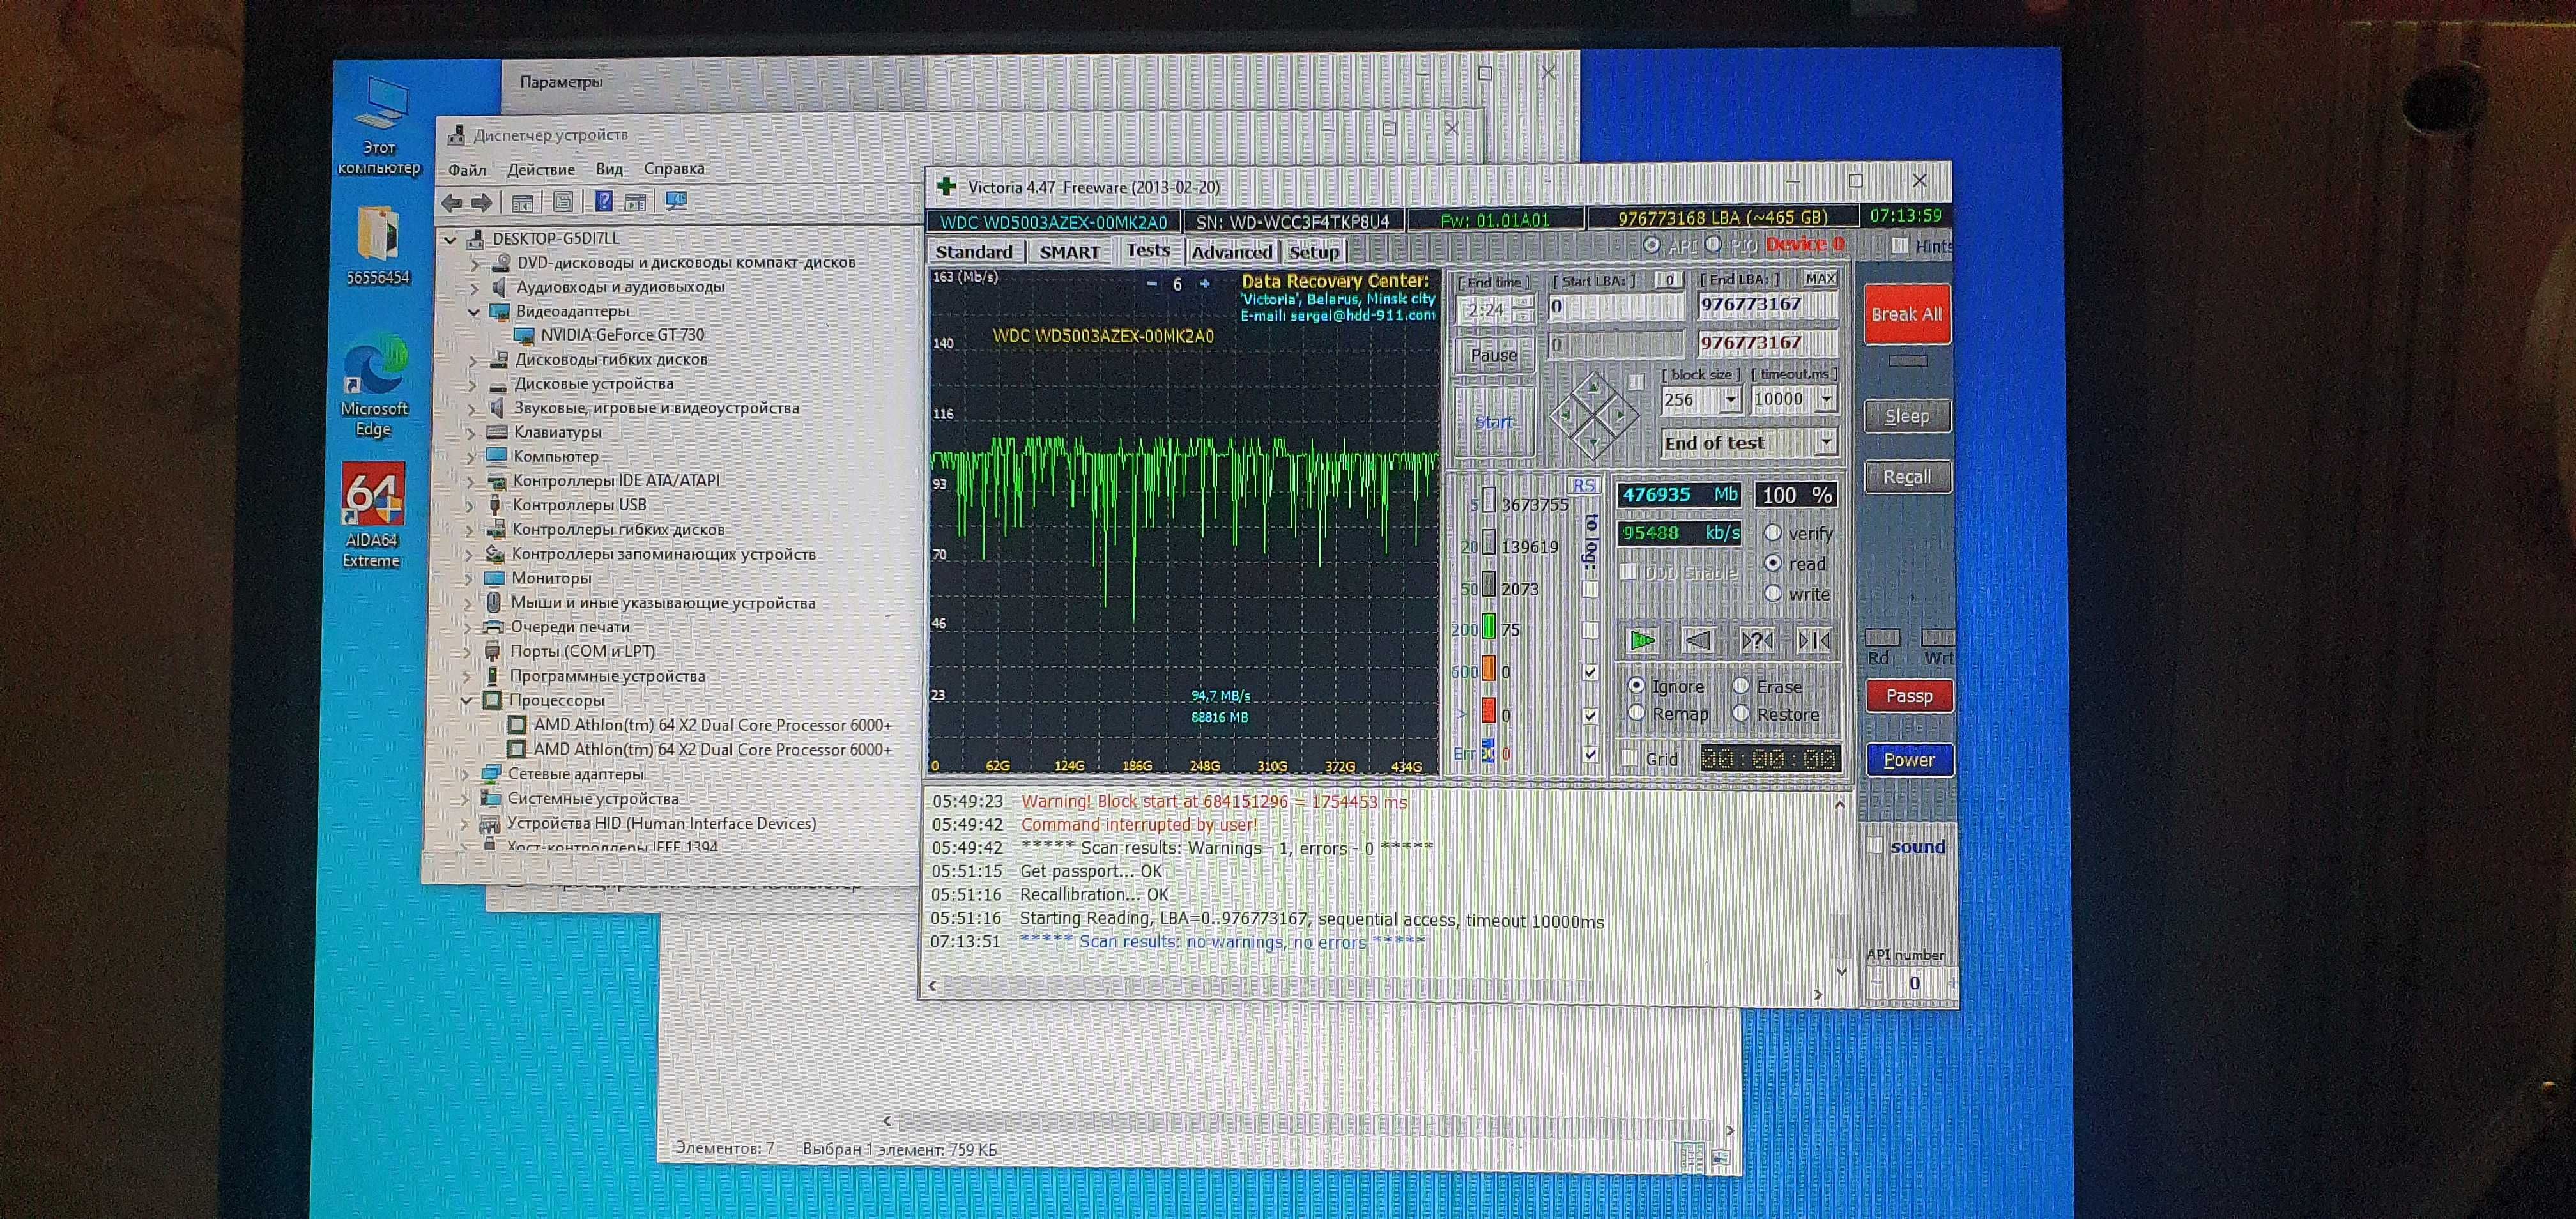Click NVIDIA GeForce GT 730 device icon
This screenshot has width=2576, height=1219.
pyautogui.click(x=524, y=335)
